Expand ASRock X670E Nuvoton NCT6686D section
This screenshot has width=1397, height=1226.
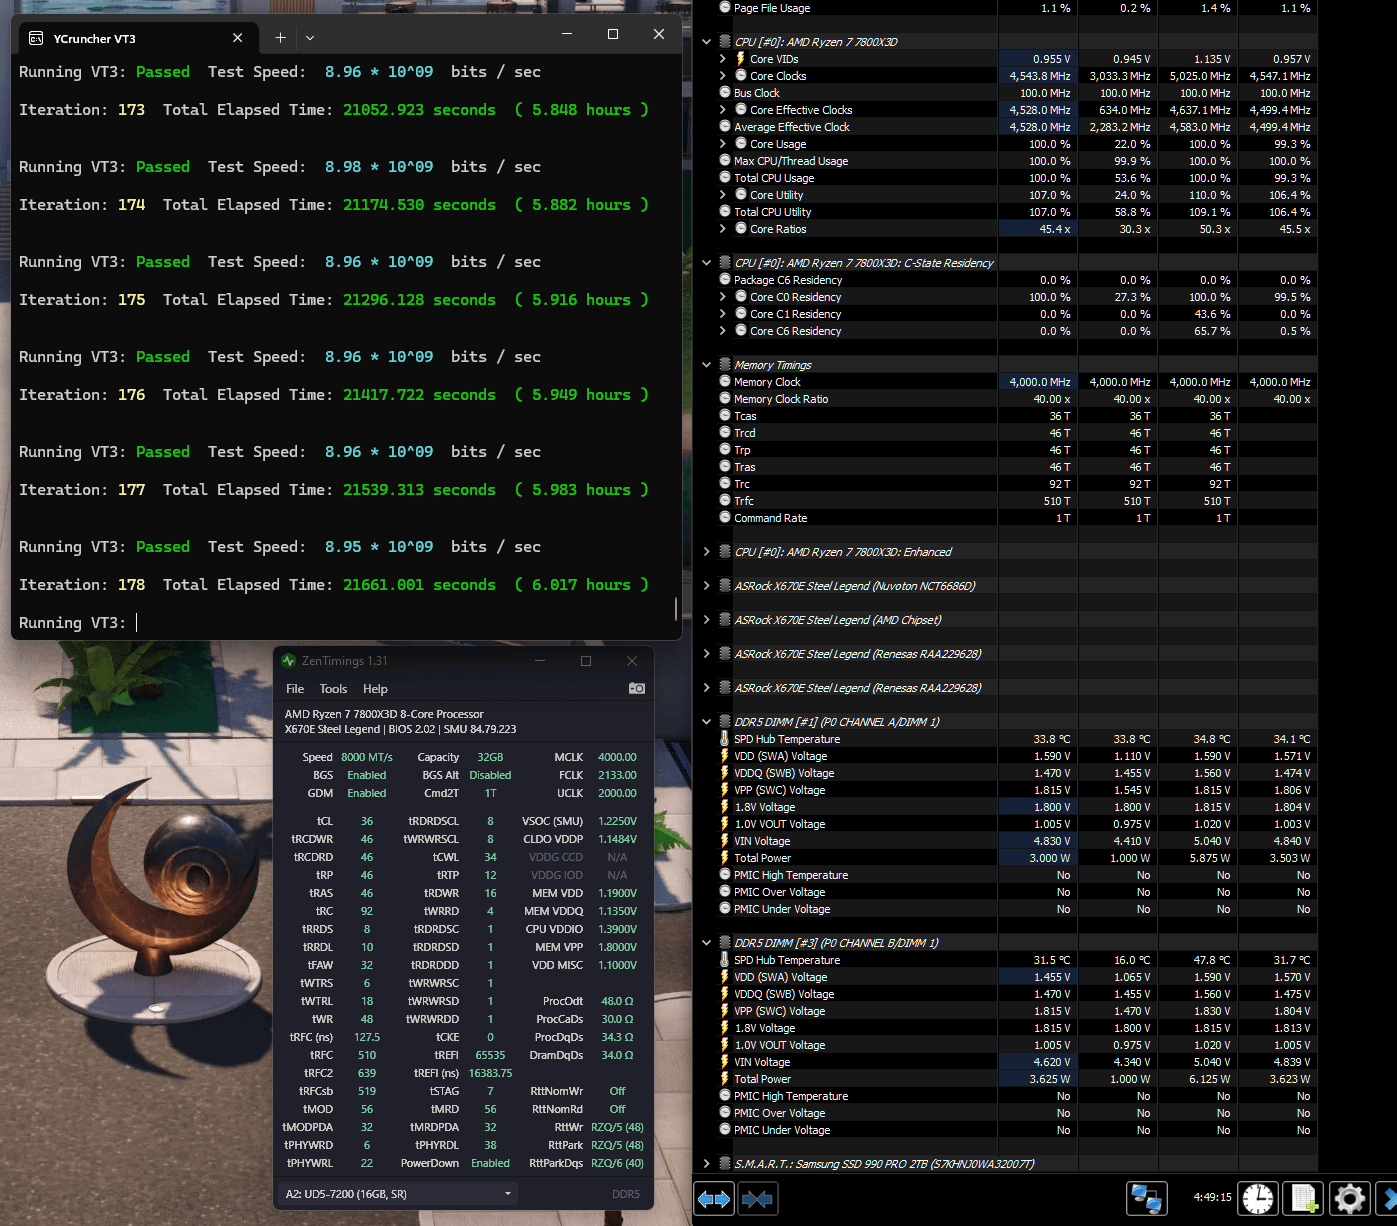pyautogui.click(x=707, y=586)
